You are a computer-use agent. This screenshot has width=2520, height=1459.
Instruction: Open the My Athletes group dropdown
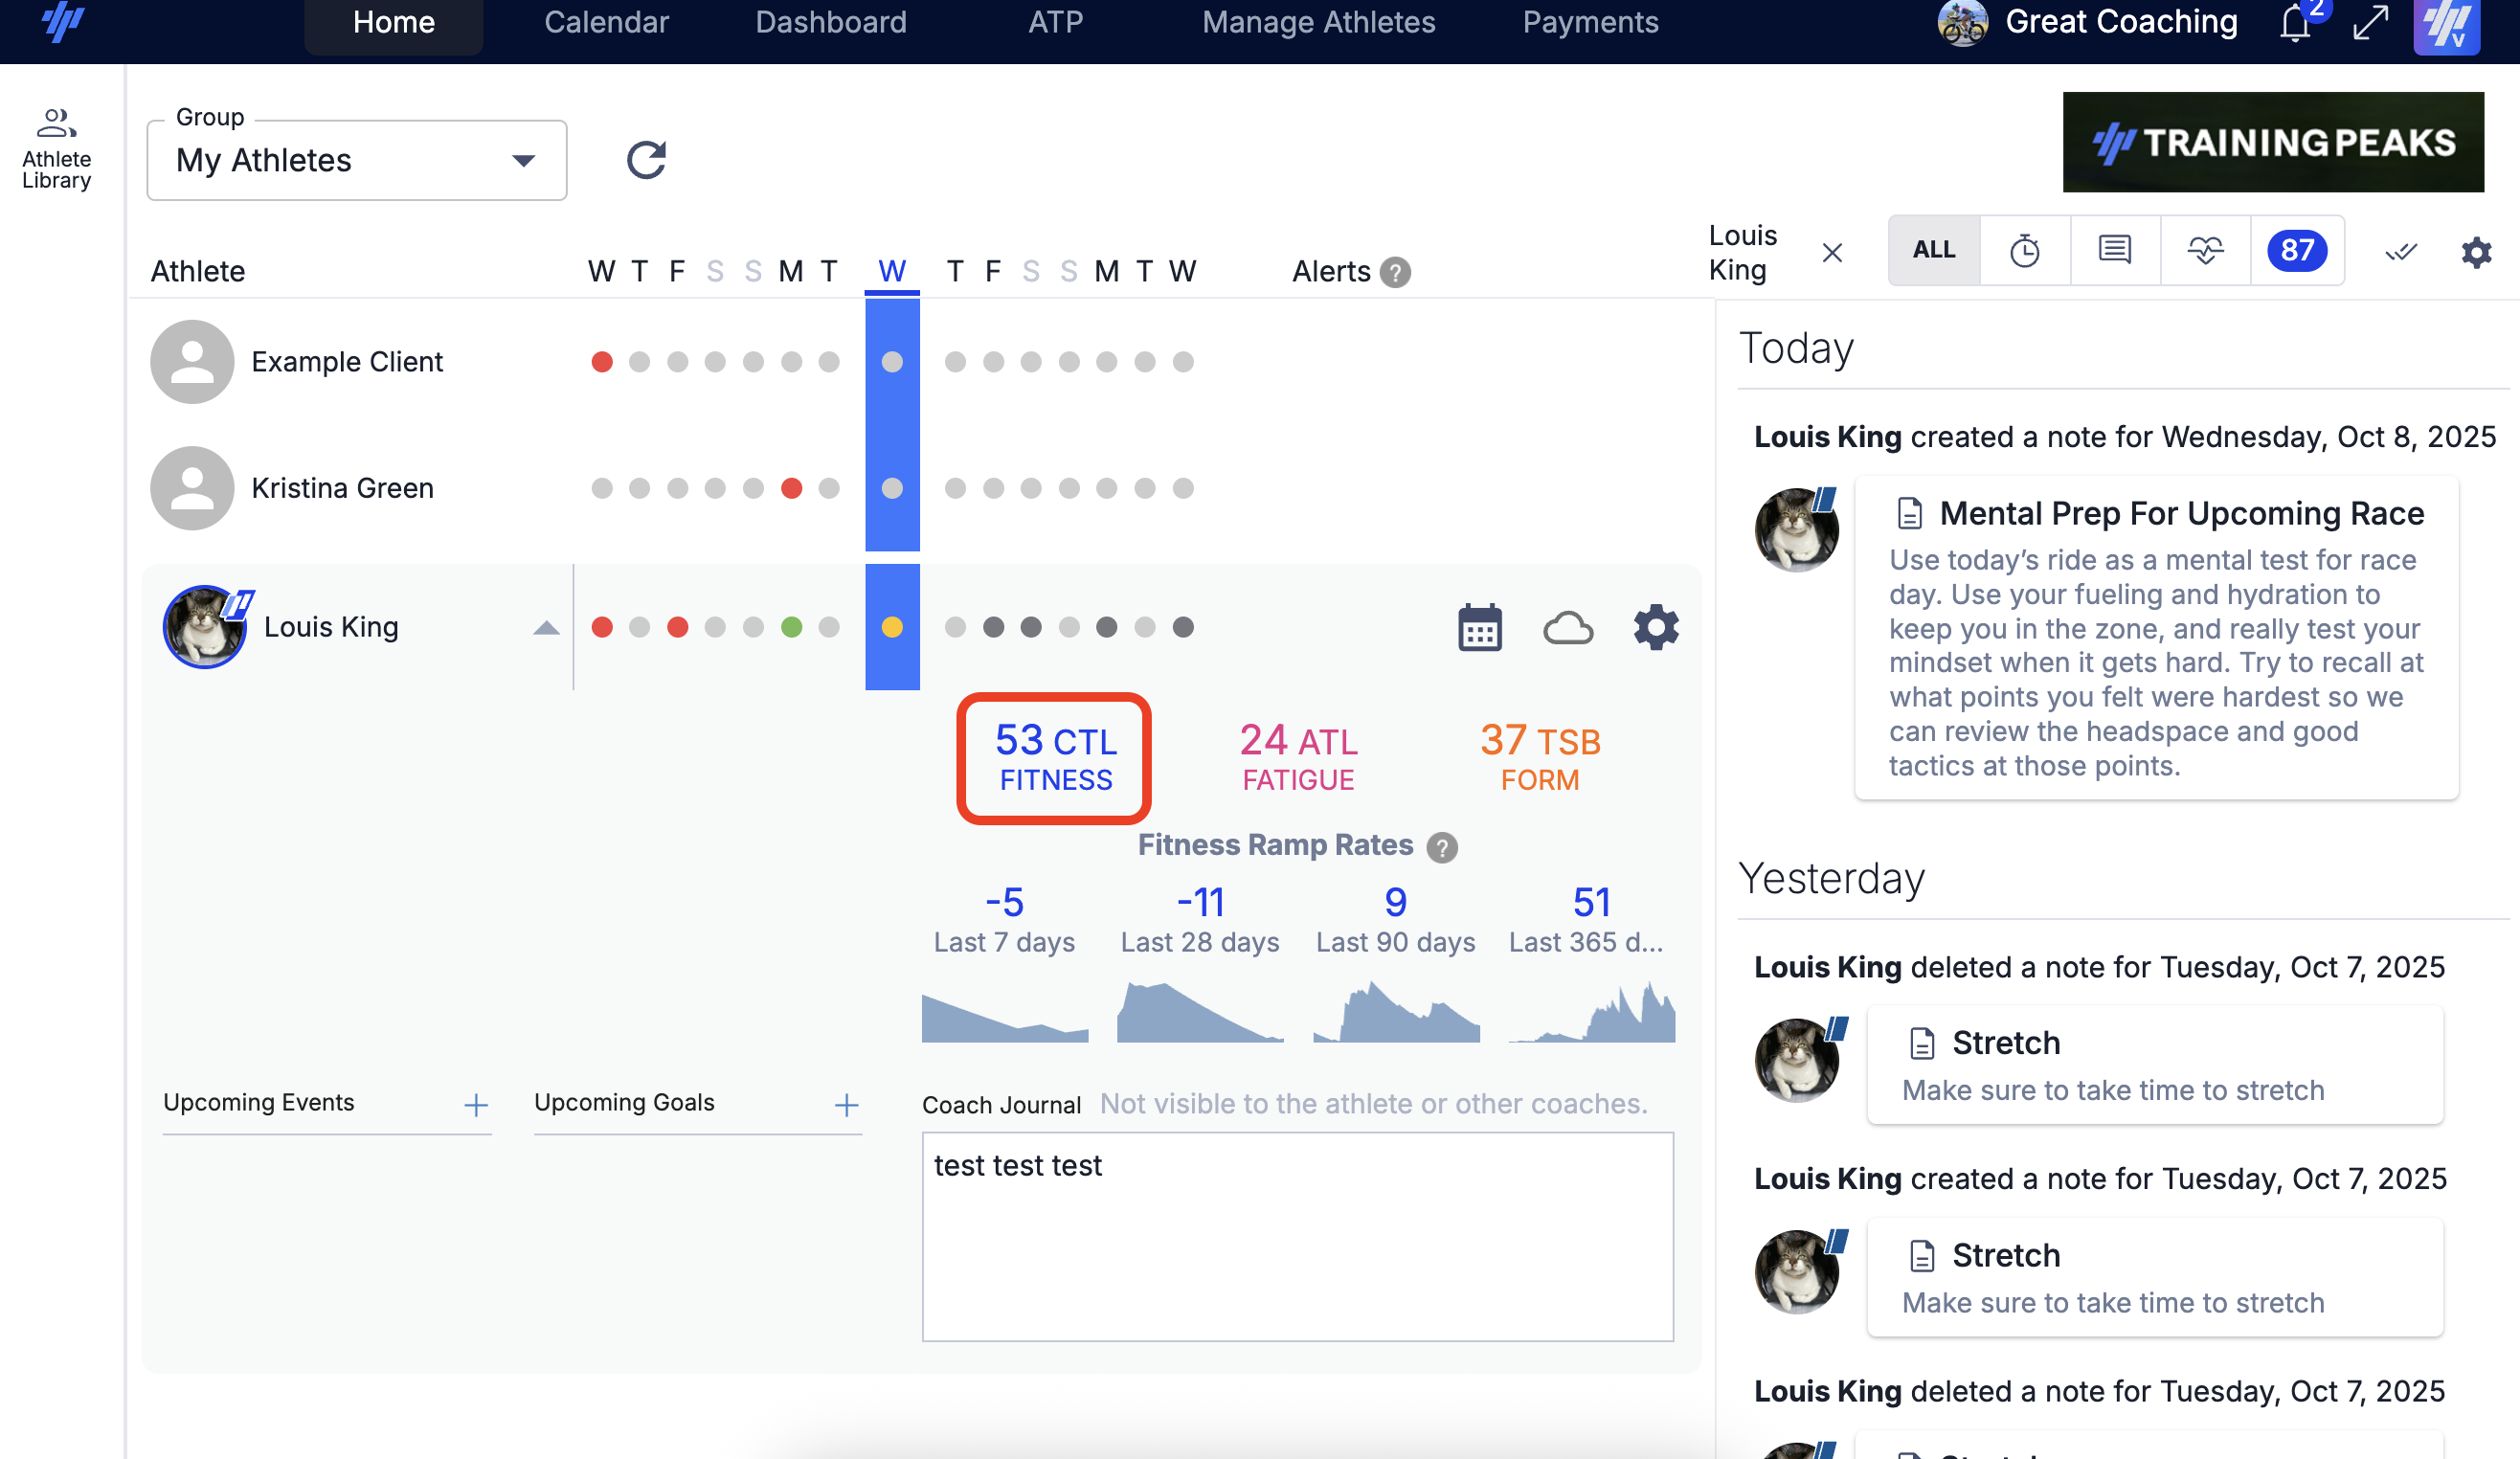[355, 160]
